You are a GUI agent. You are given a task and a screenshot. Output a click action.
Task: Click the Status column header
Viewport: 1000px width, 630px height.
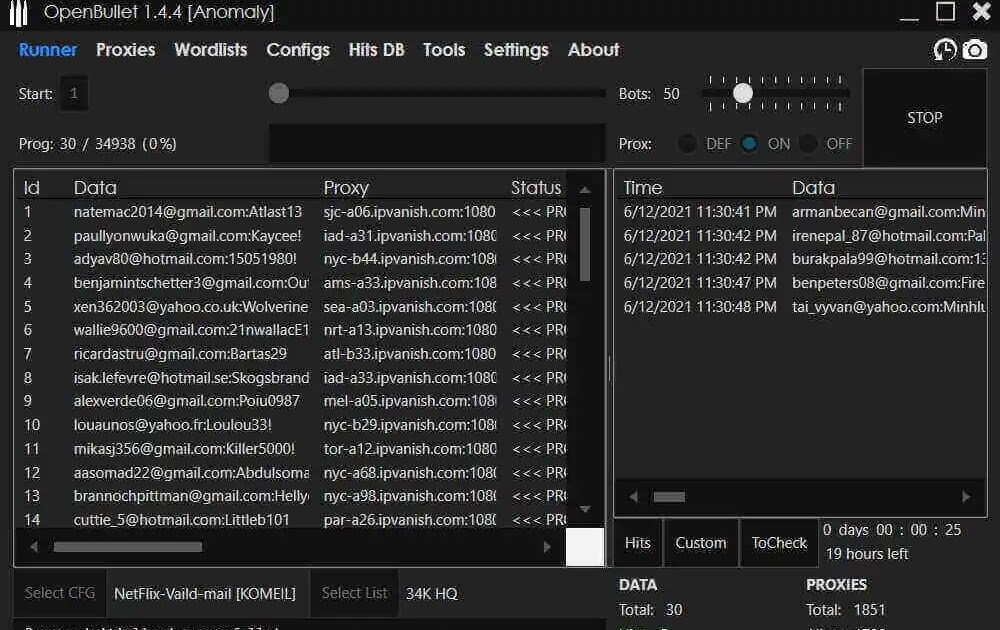(x=536, y=187)
